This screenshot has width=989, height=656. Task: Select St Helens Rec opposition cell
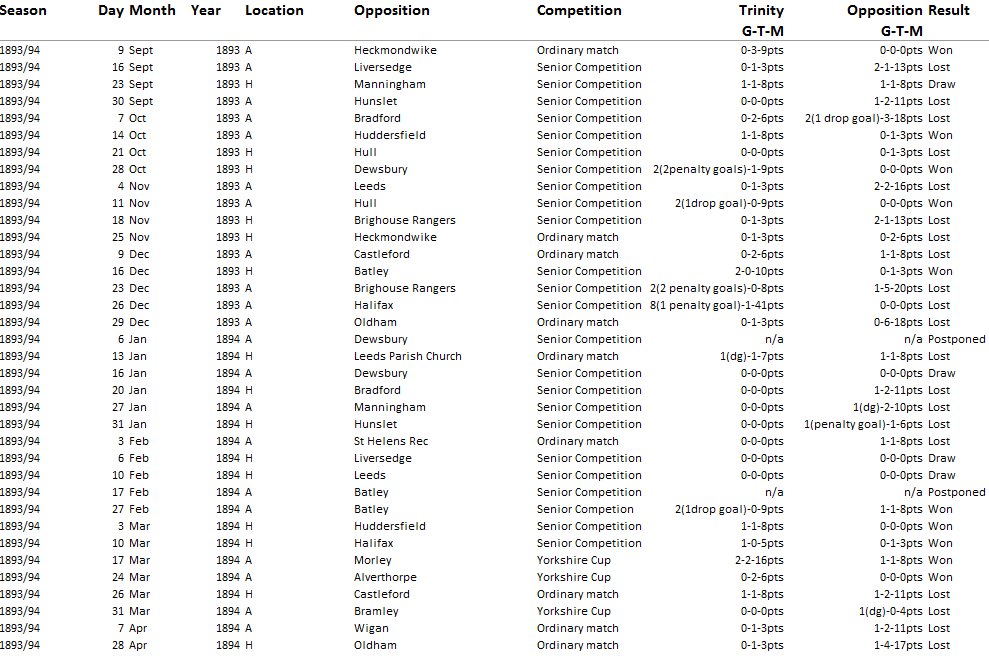391,442
